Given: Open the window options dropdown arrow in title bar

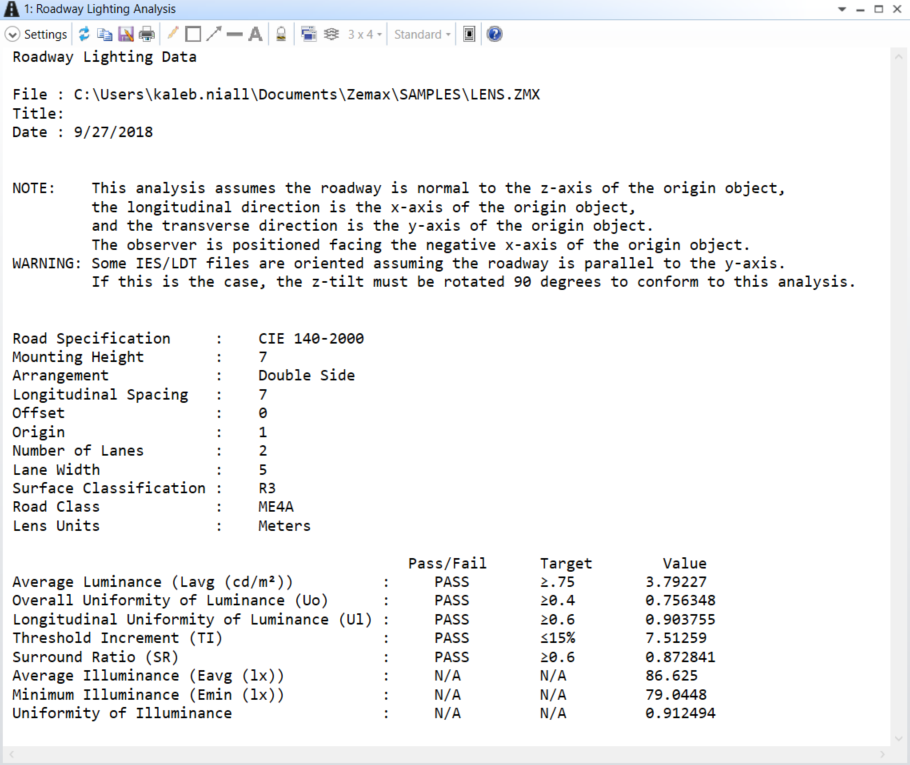Looking at the screenshot, I should [x=842, y=9].
